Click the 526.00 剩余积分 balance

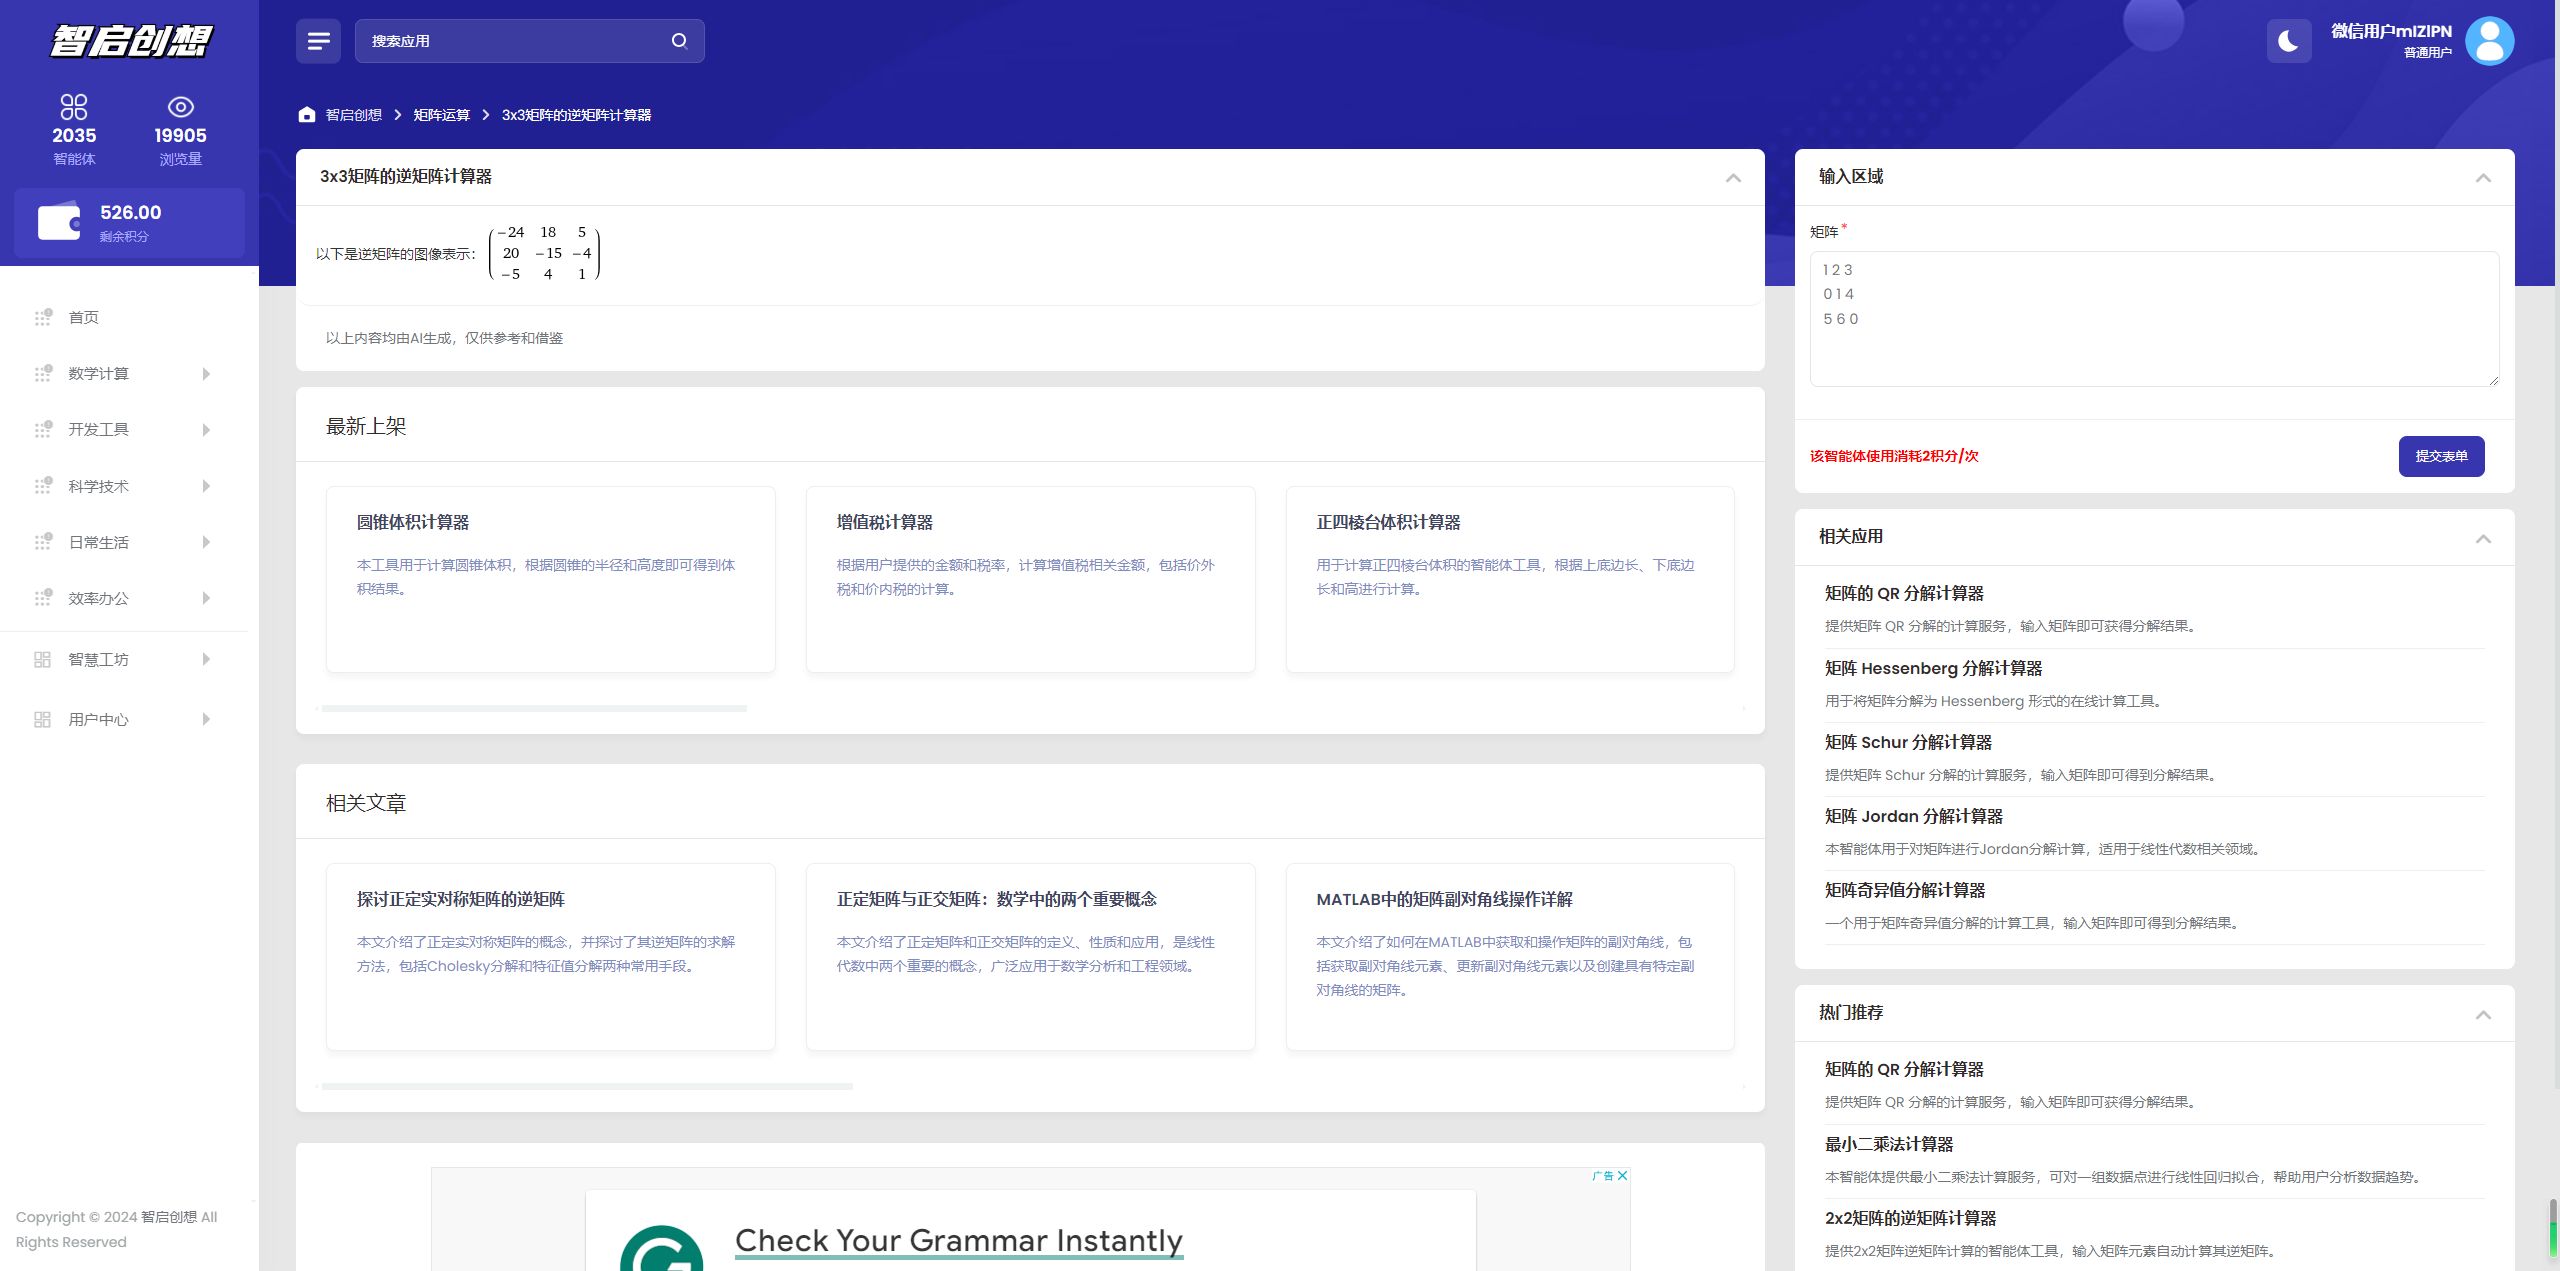pyautogui.click(x=130, y=223)
